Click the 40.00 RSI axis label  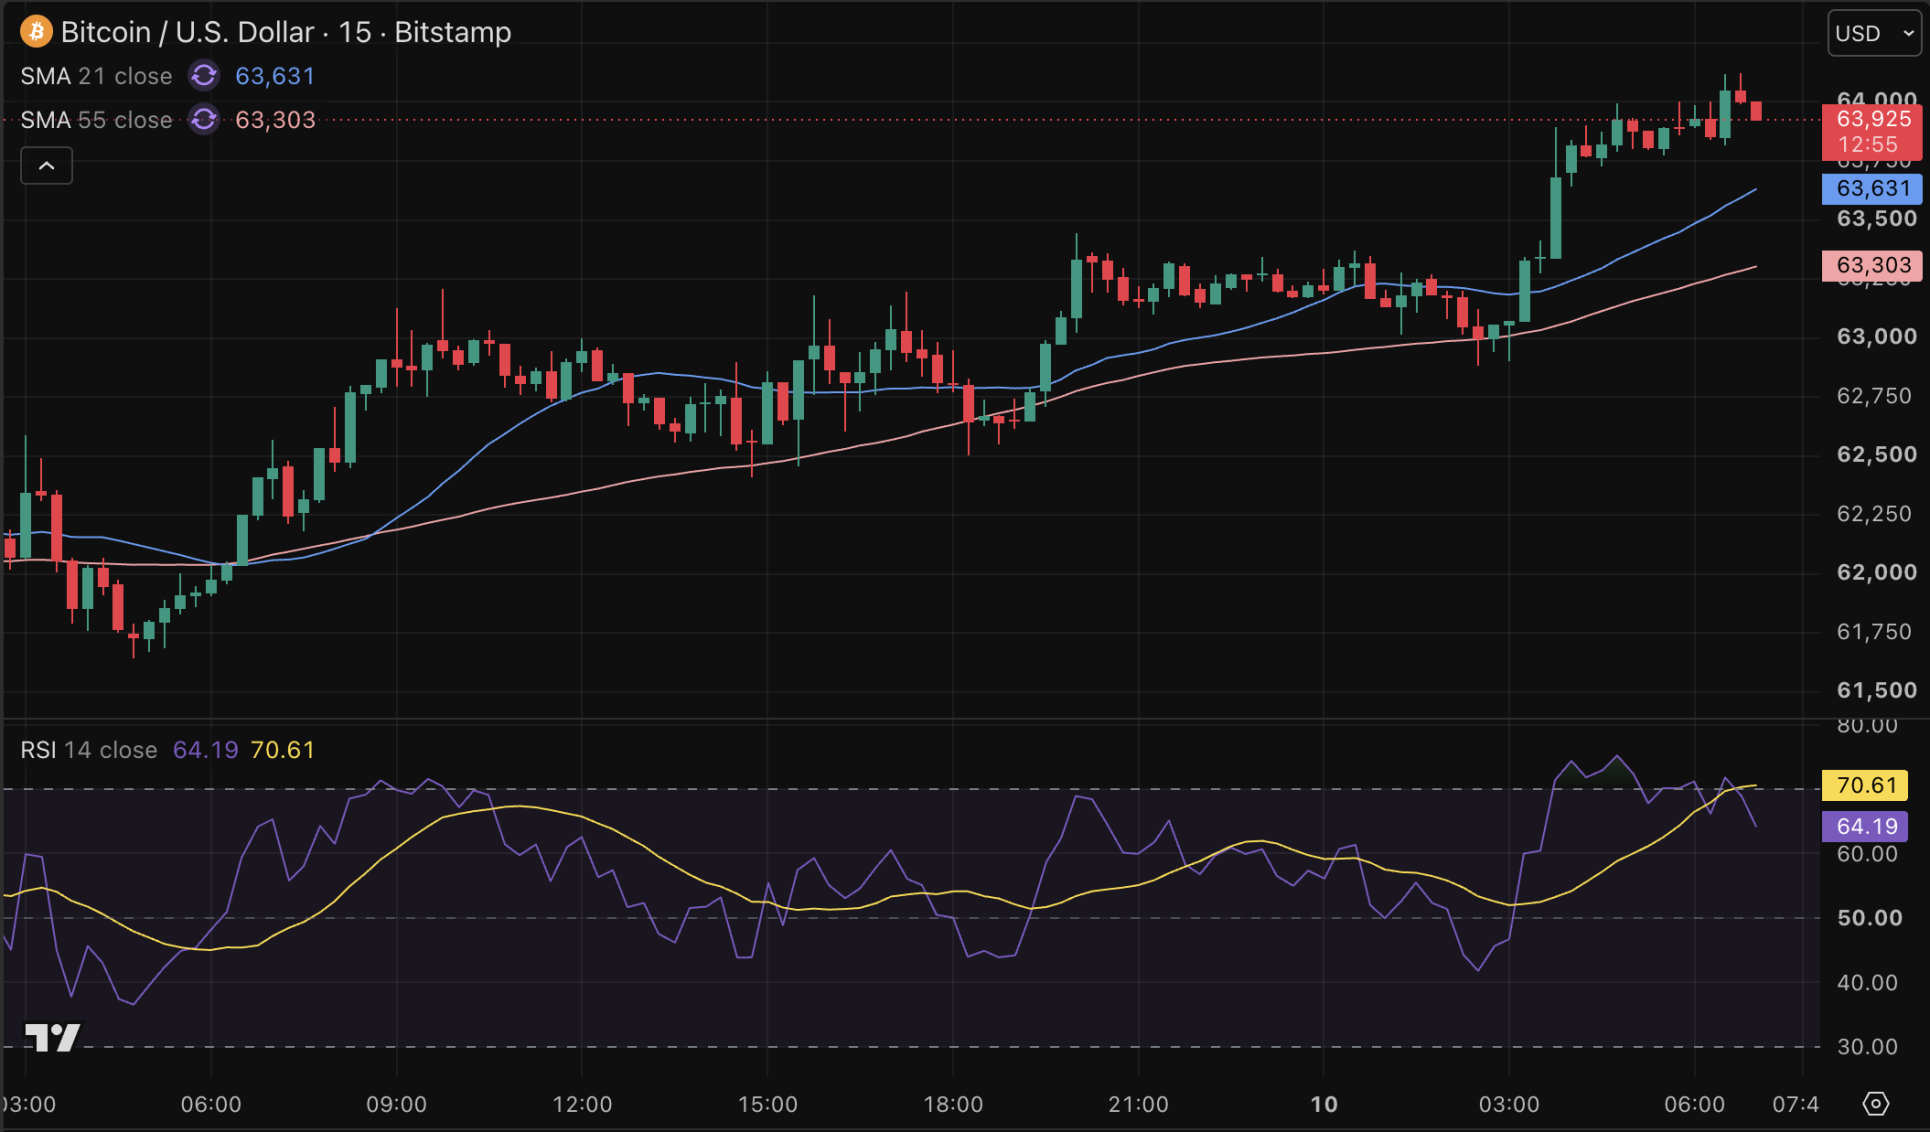click(x=1868, y=983)
